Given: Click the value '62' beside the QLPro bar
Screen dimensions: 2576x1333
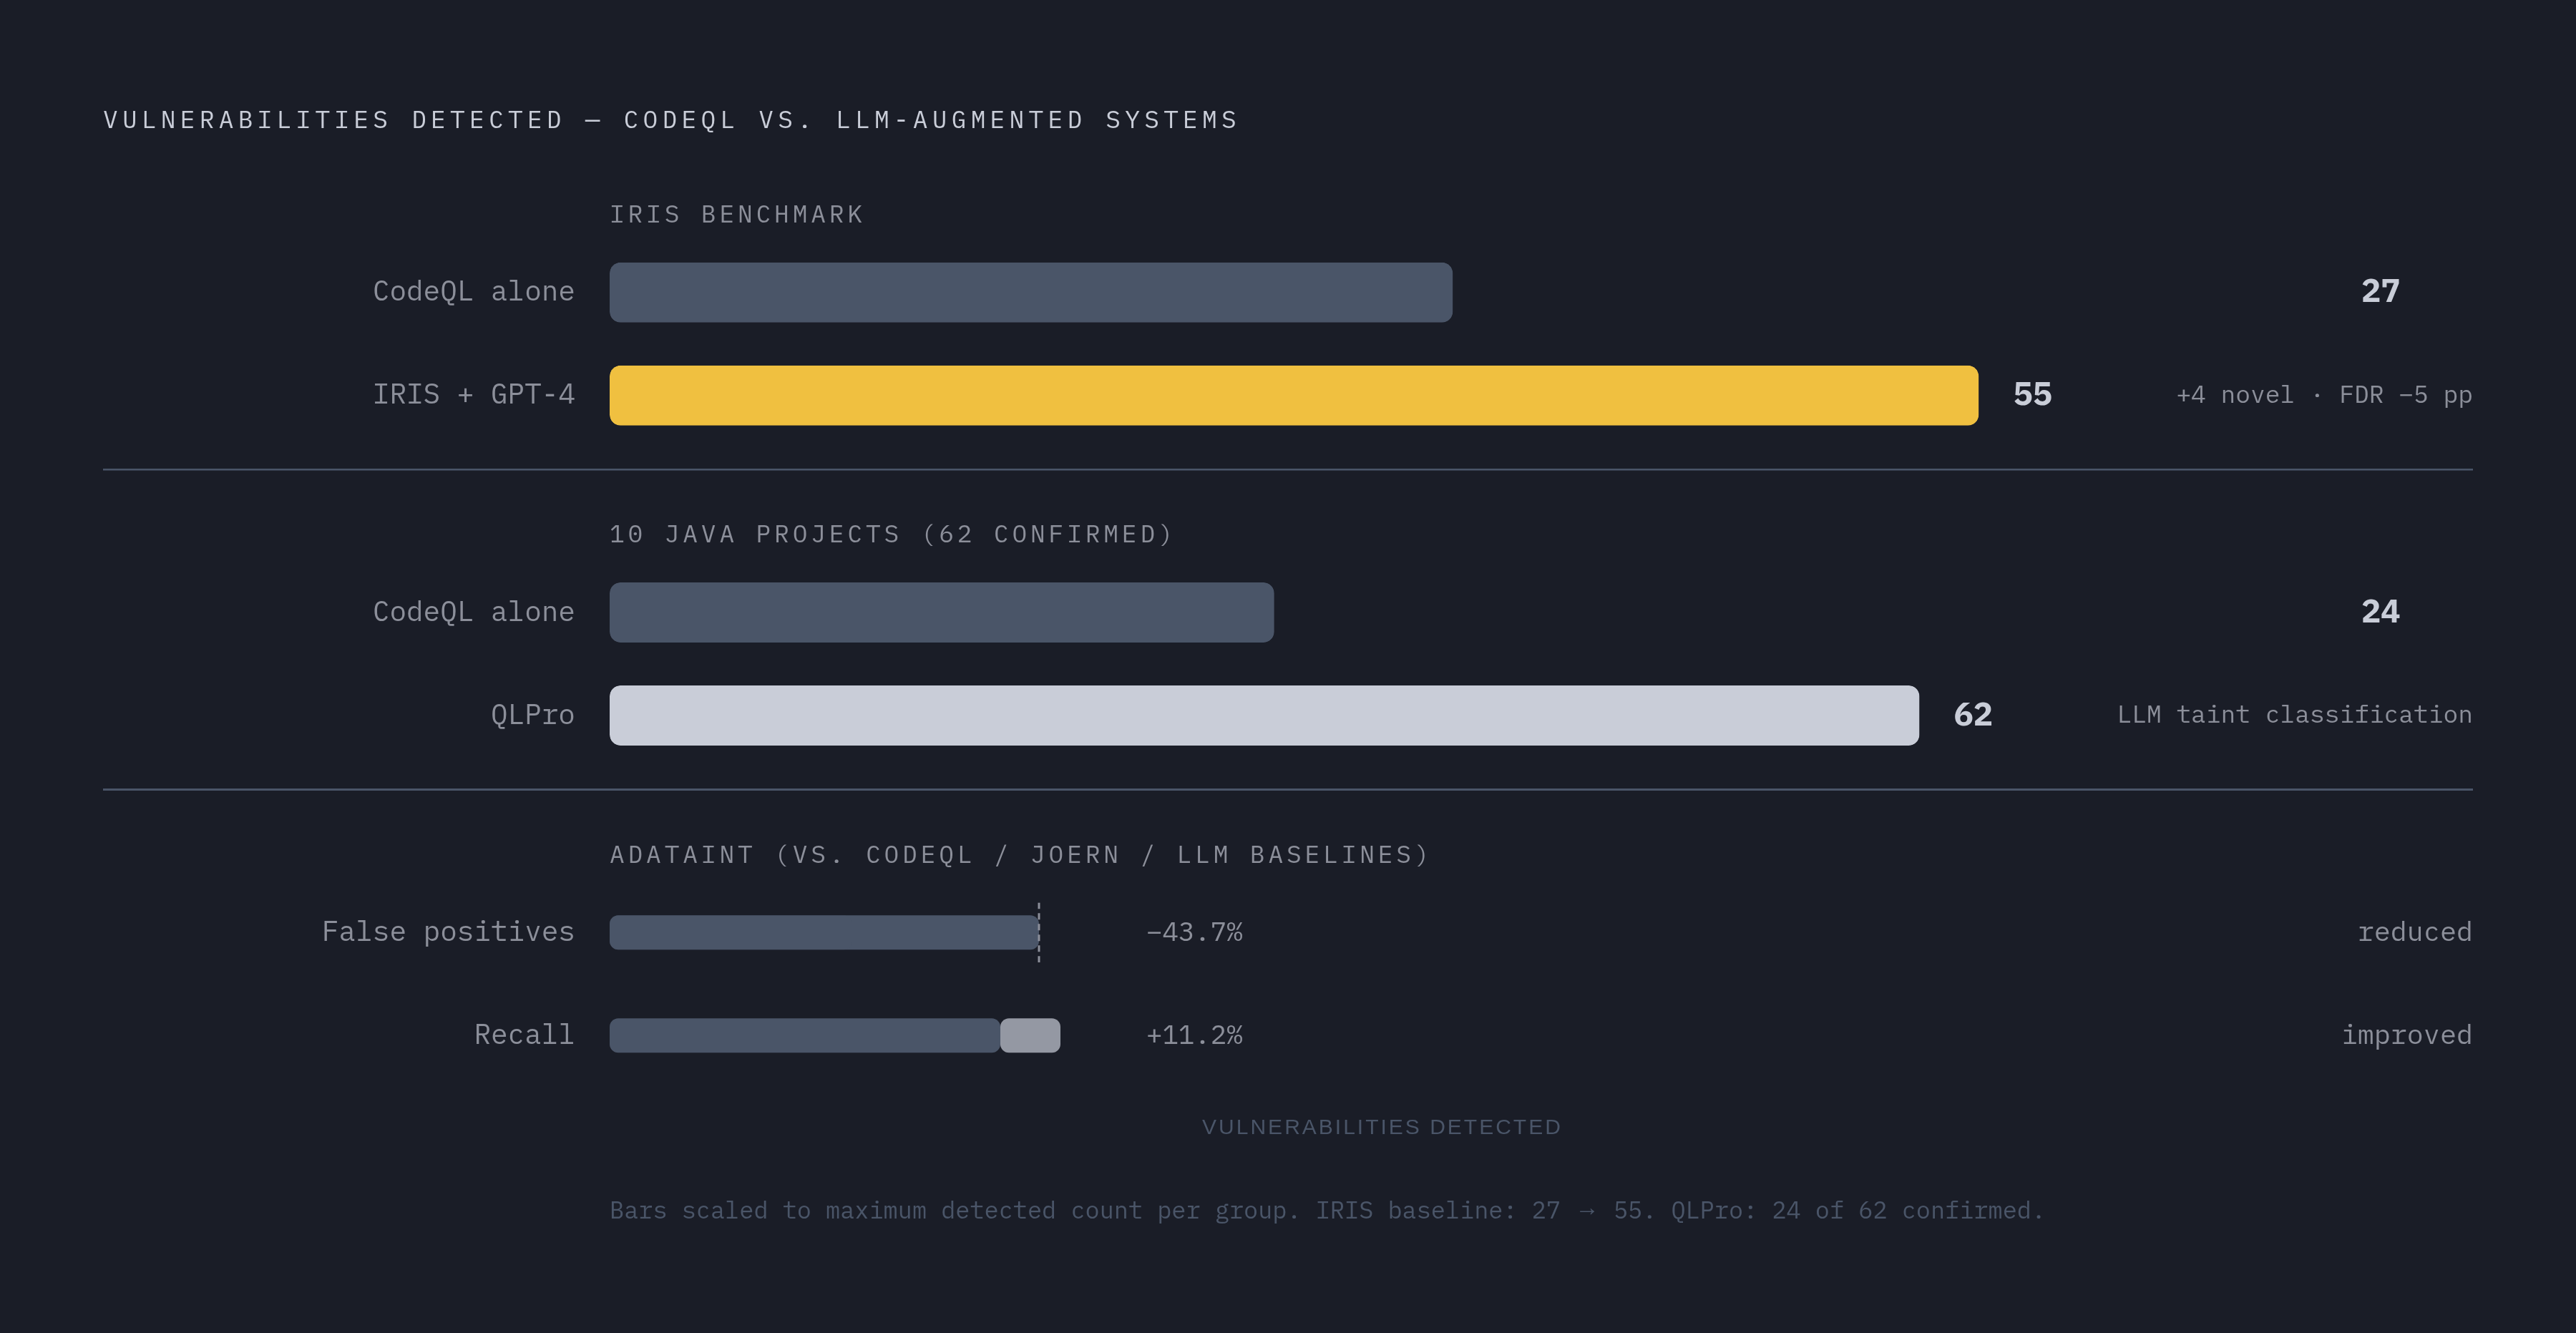Looking at the screenshot, I should click(1973, 715).
